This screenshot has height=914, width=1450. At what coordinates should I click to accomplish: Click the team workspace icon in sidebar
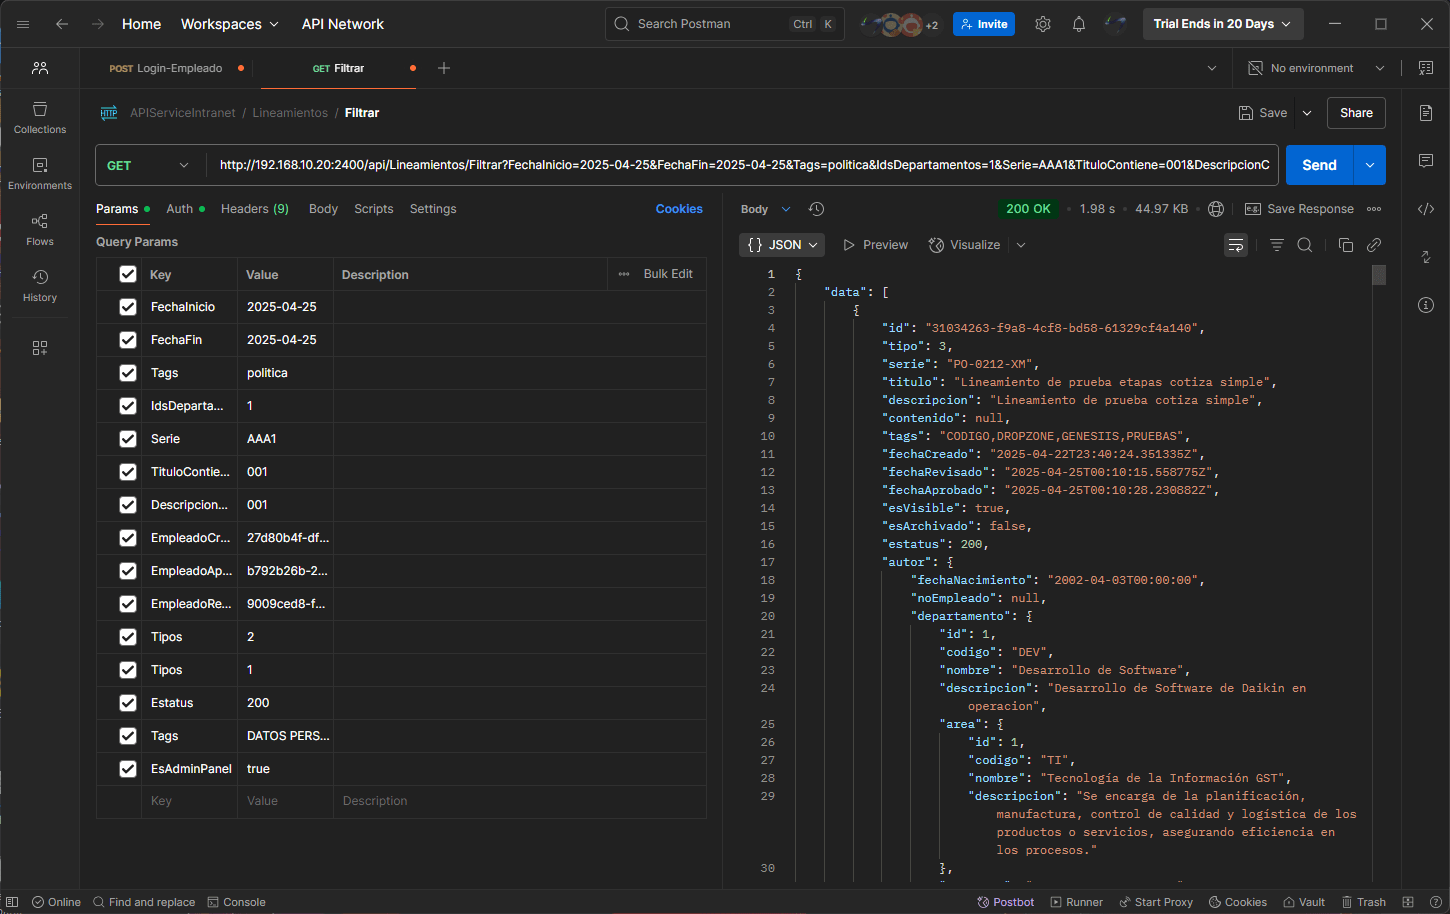coord(40,68)
